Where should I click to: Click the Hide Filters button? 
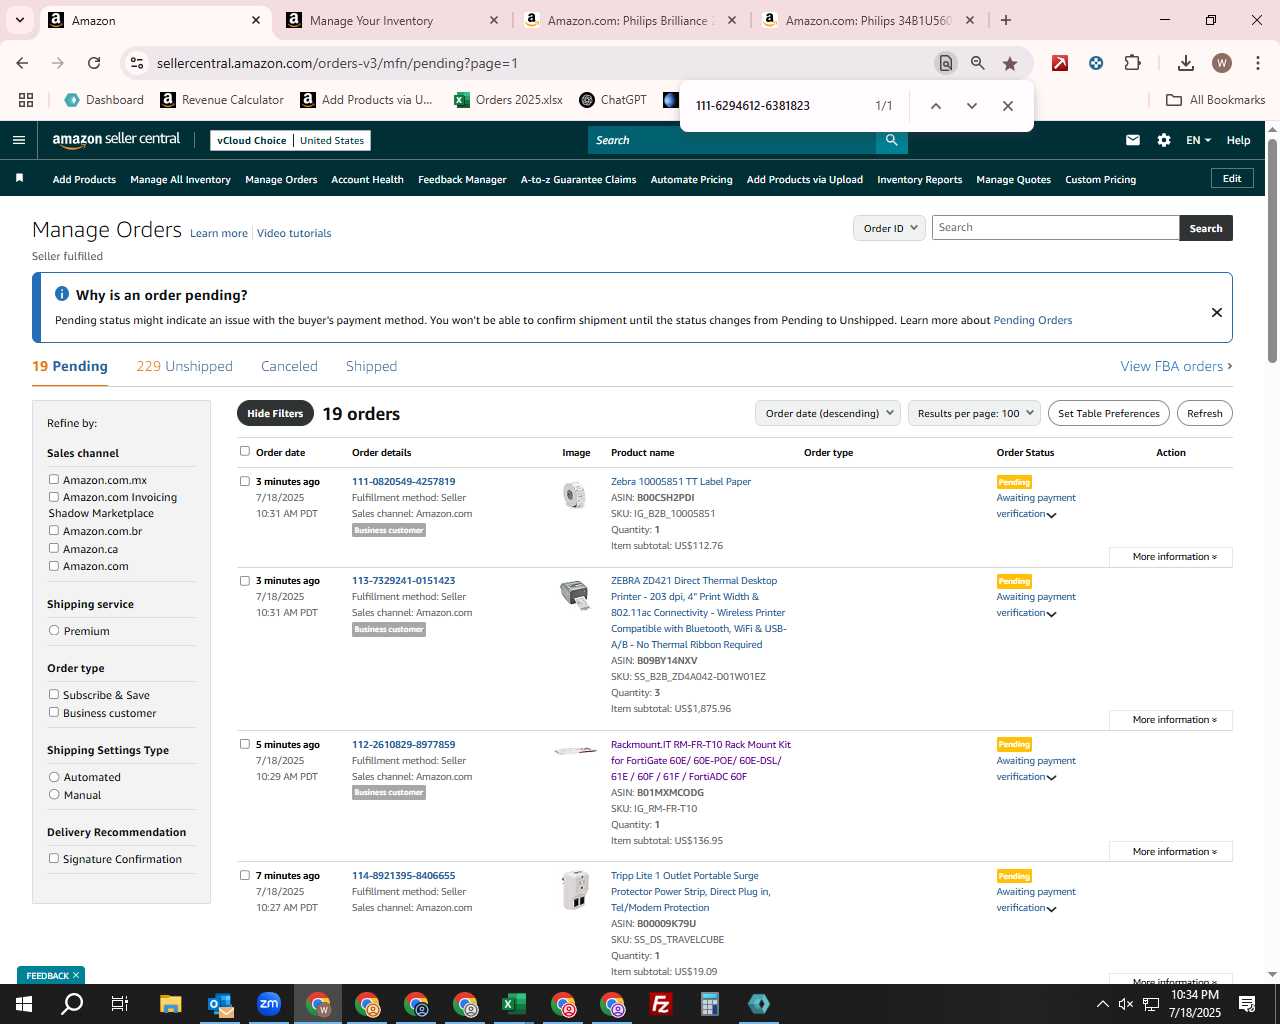275,413
